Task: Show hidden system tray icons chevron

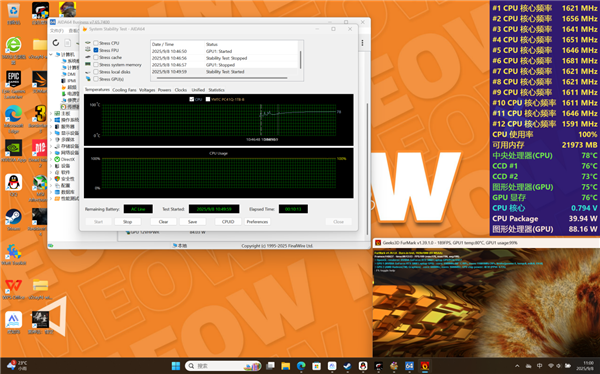Action: tap(517, 366)
